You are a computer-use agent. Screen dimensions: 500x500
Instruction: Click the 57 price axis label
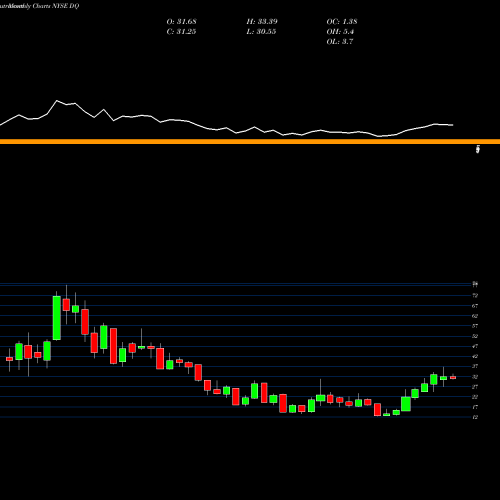point(475,326)
